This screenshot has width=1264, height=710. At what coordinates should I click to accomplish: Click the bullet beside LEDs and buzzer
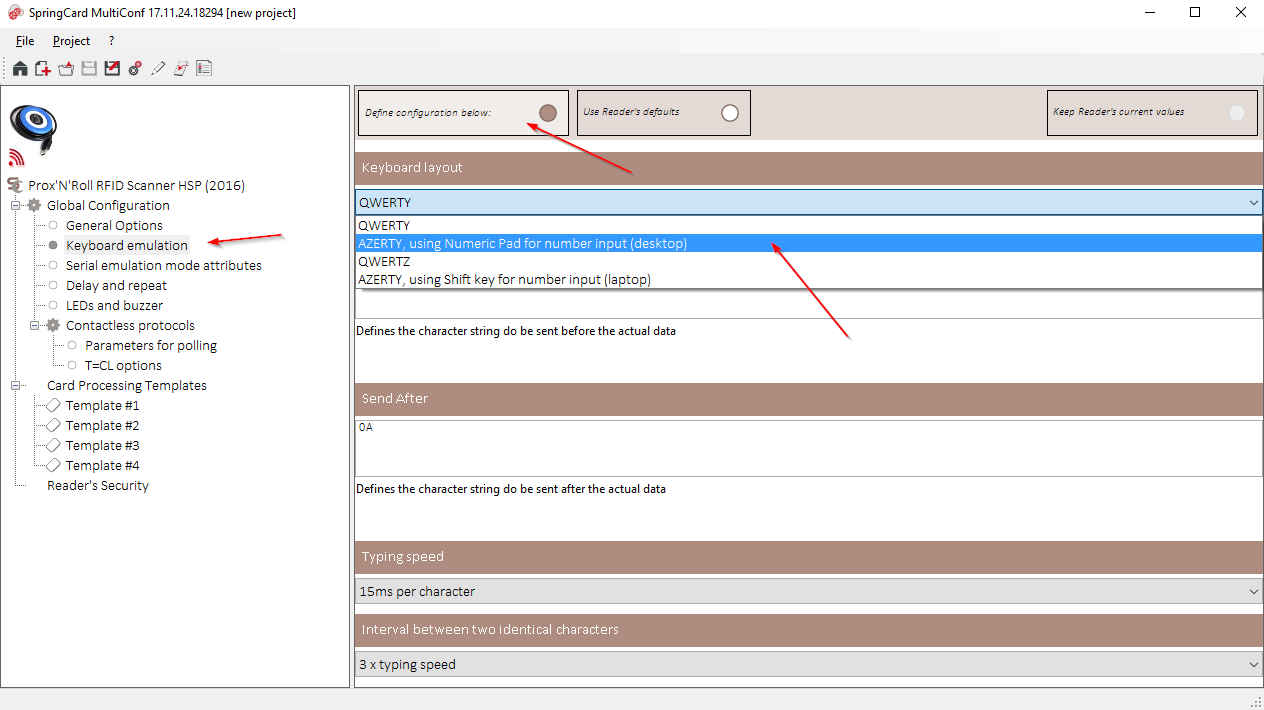pos(54,305)
